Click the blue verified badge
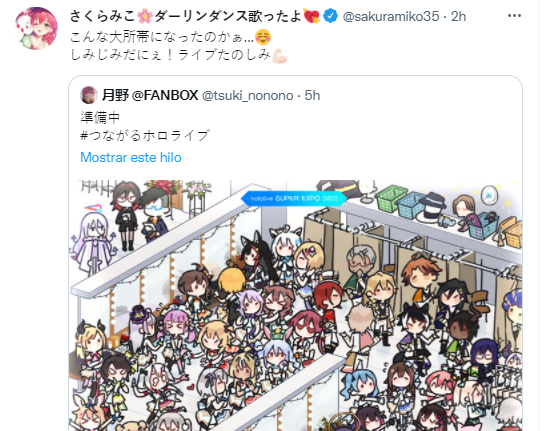Viewport: 552px width, 431px height. [x=330, y=16]
